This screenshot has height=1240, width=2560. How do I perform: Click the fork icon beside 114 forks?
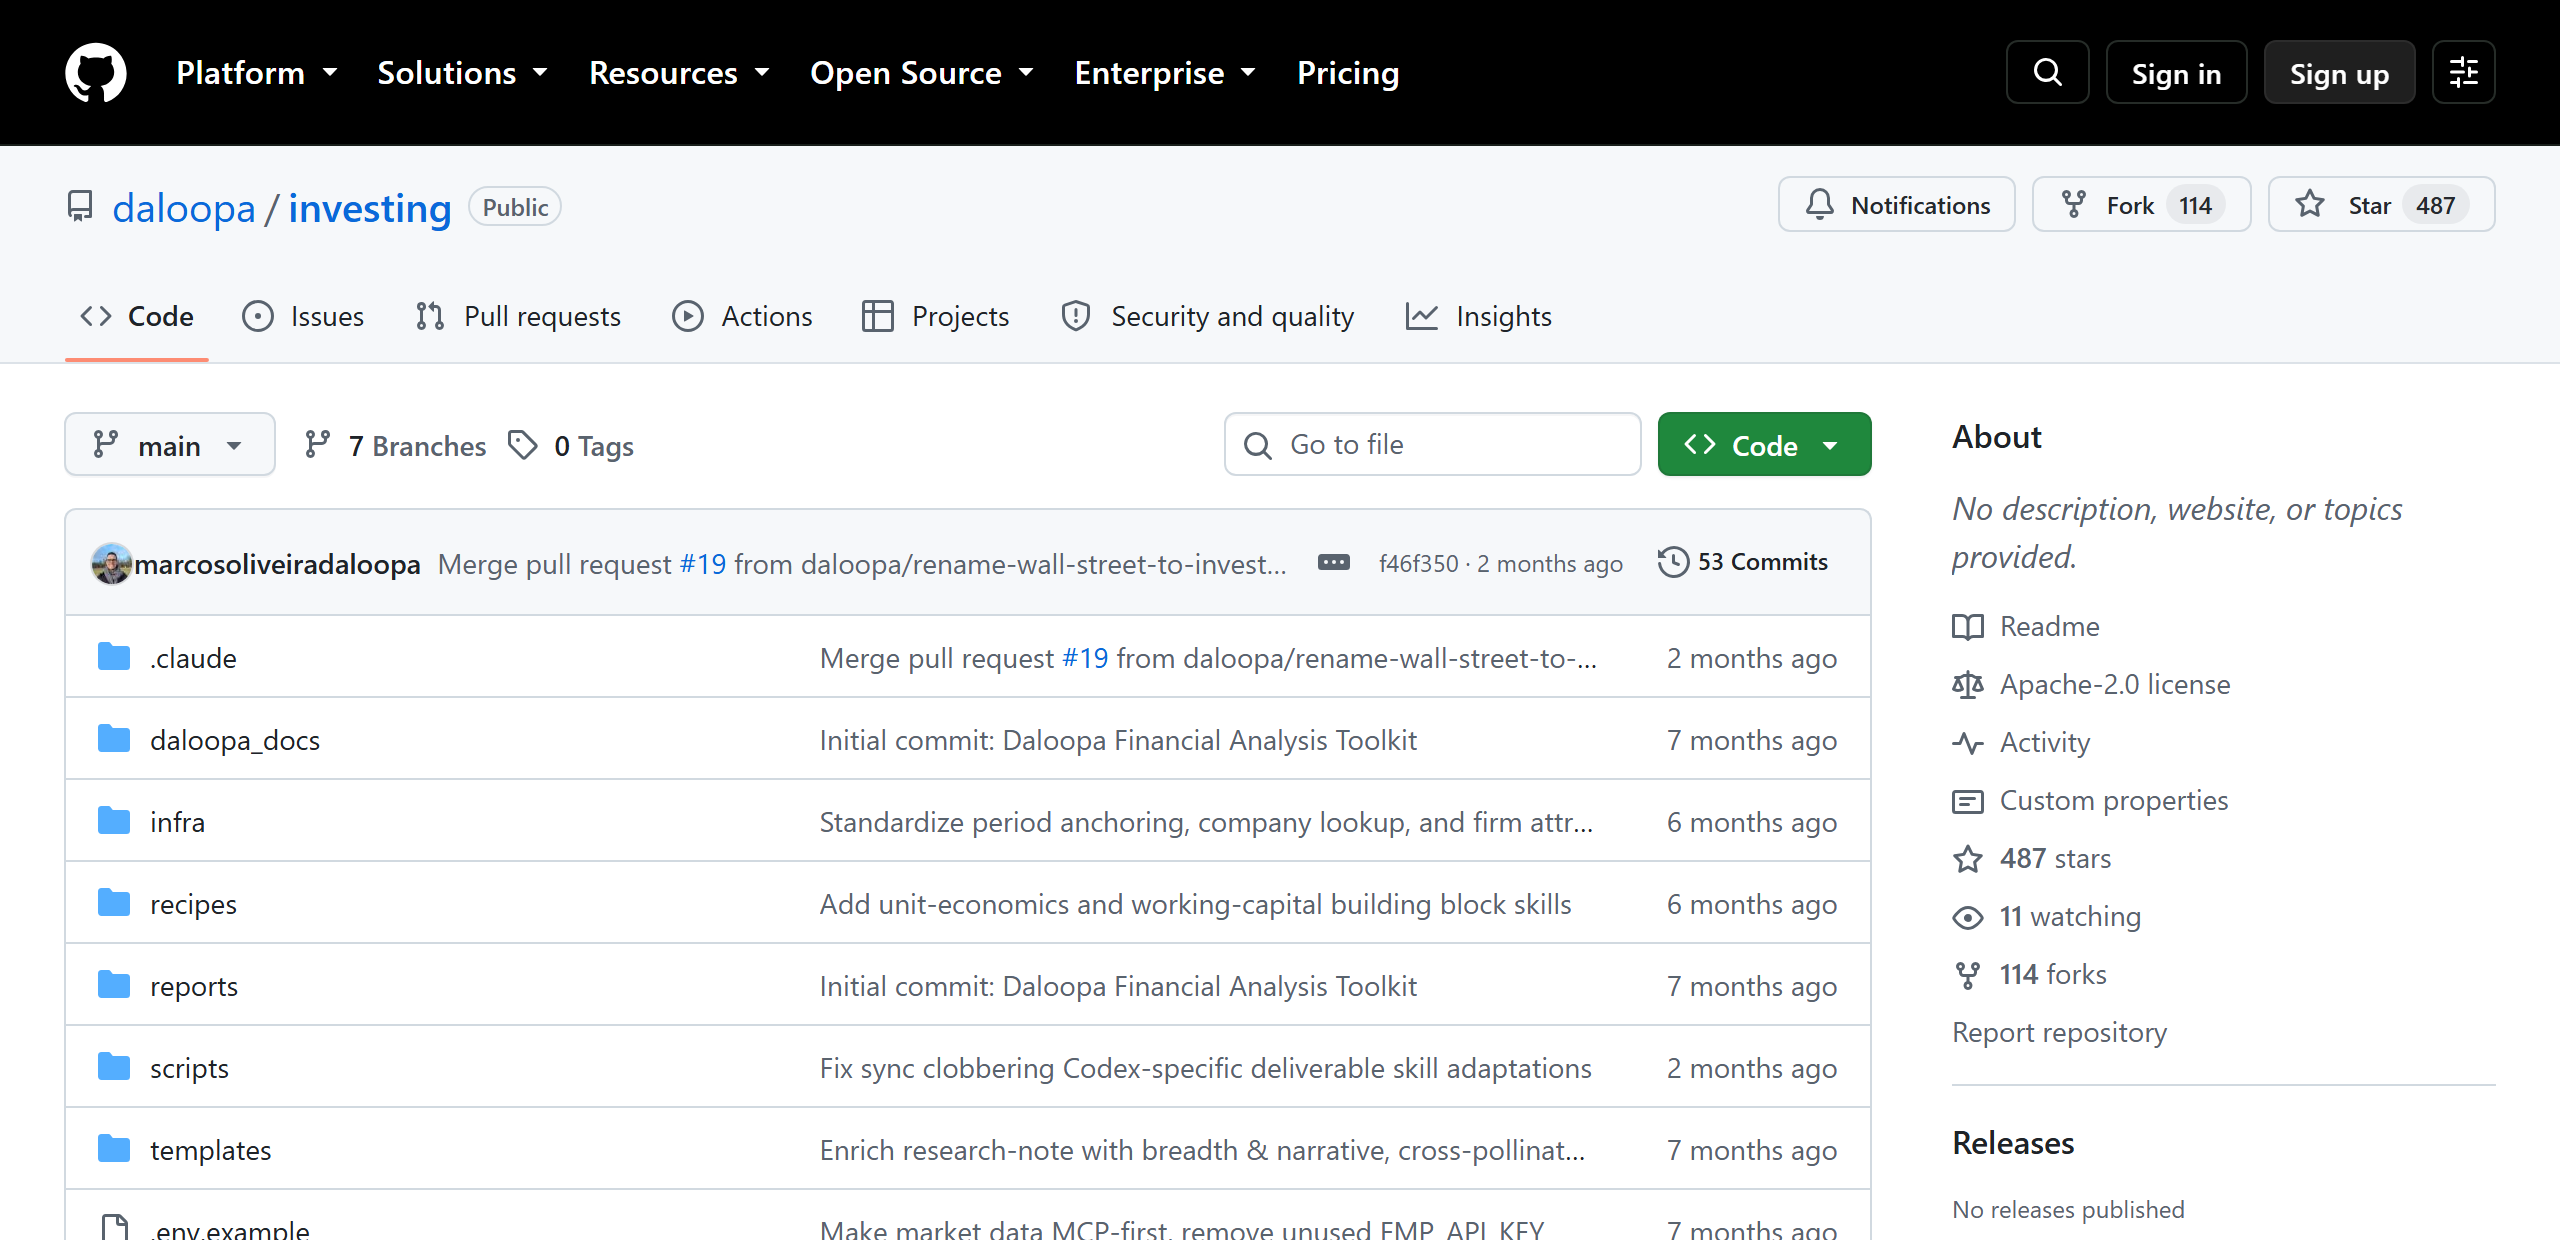[1968, 975]
